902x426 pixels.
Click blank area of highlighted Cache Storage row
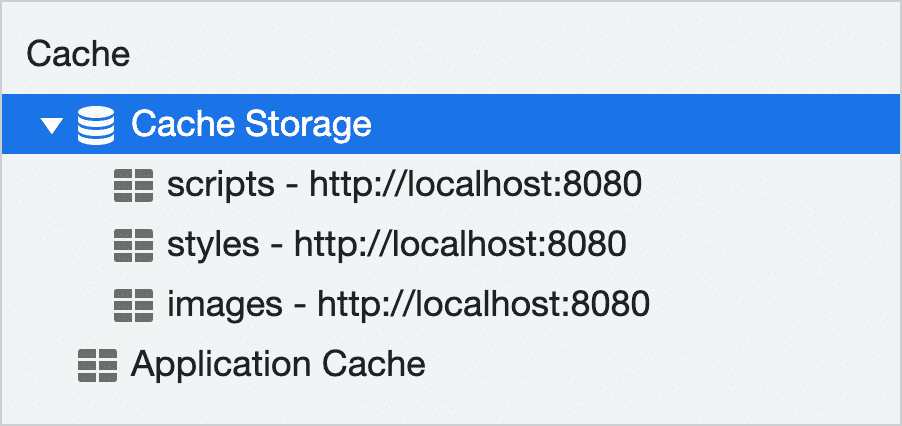click(640, 125)
